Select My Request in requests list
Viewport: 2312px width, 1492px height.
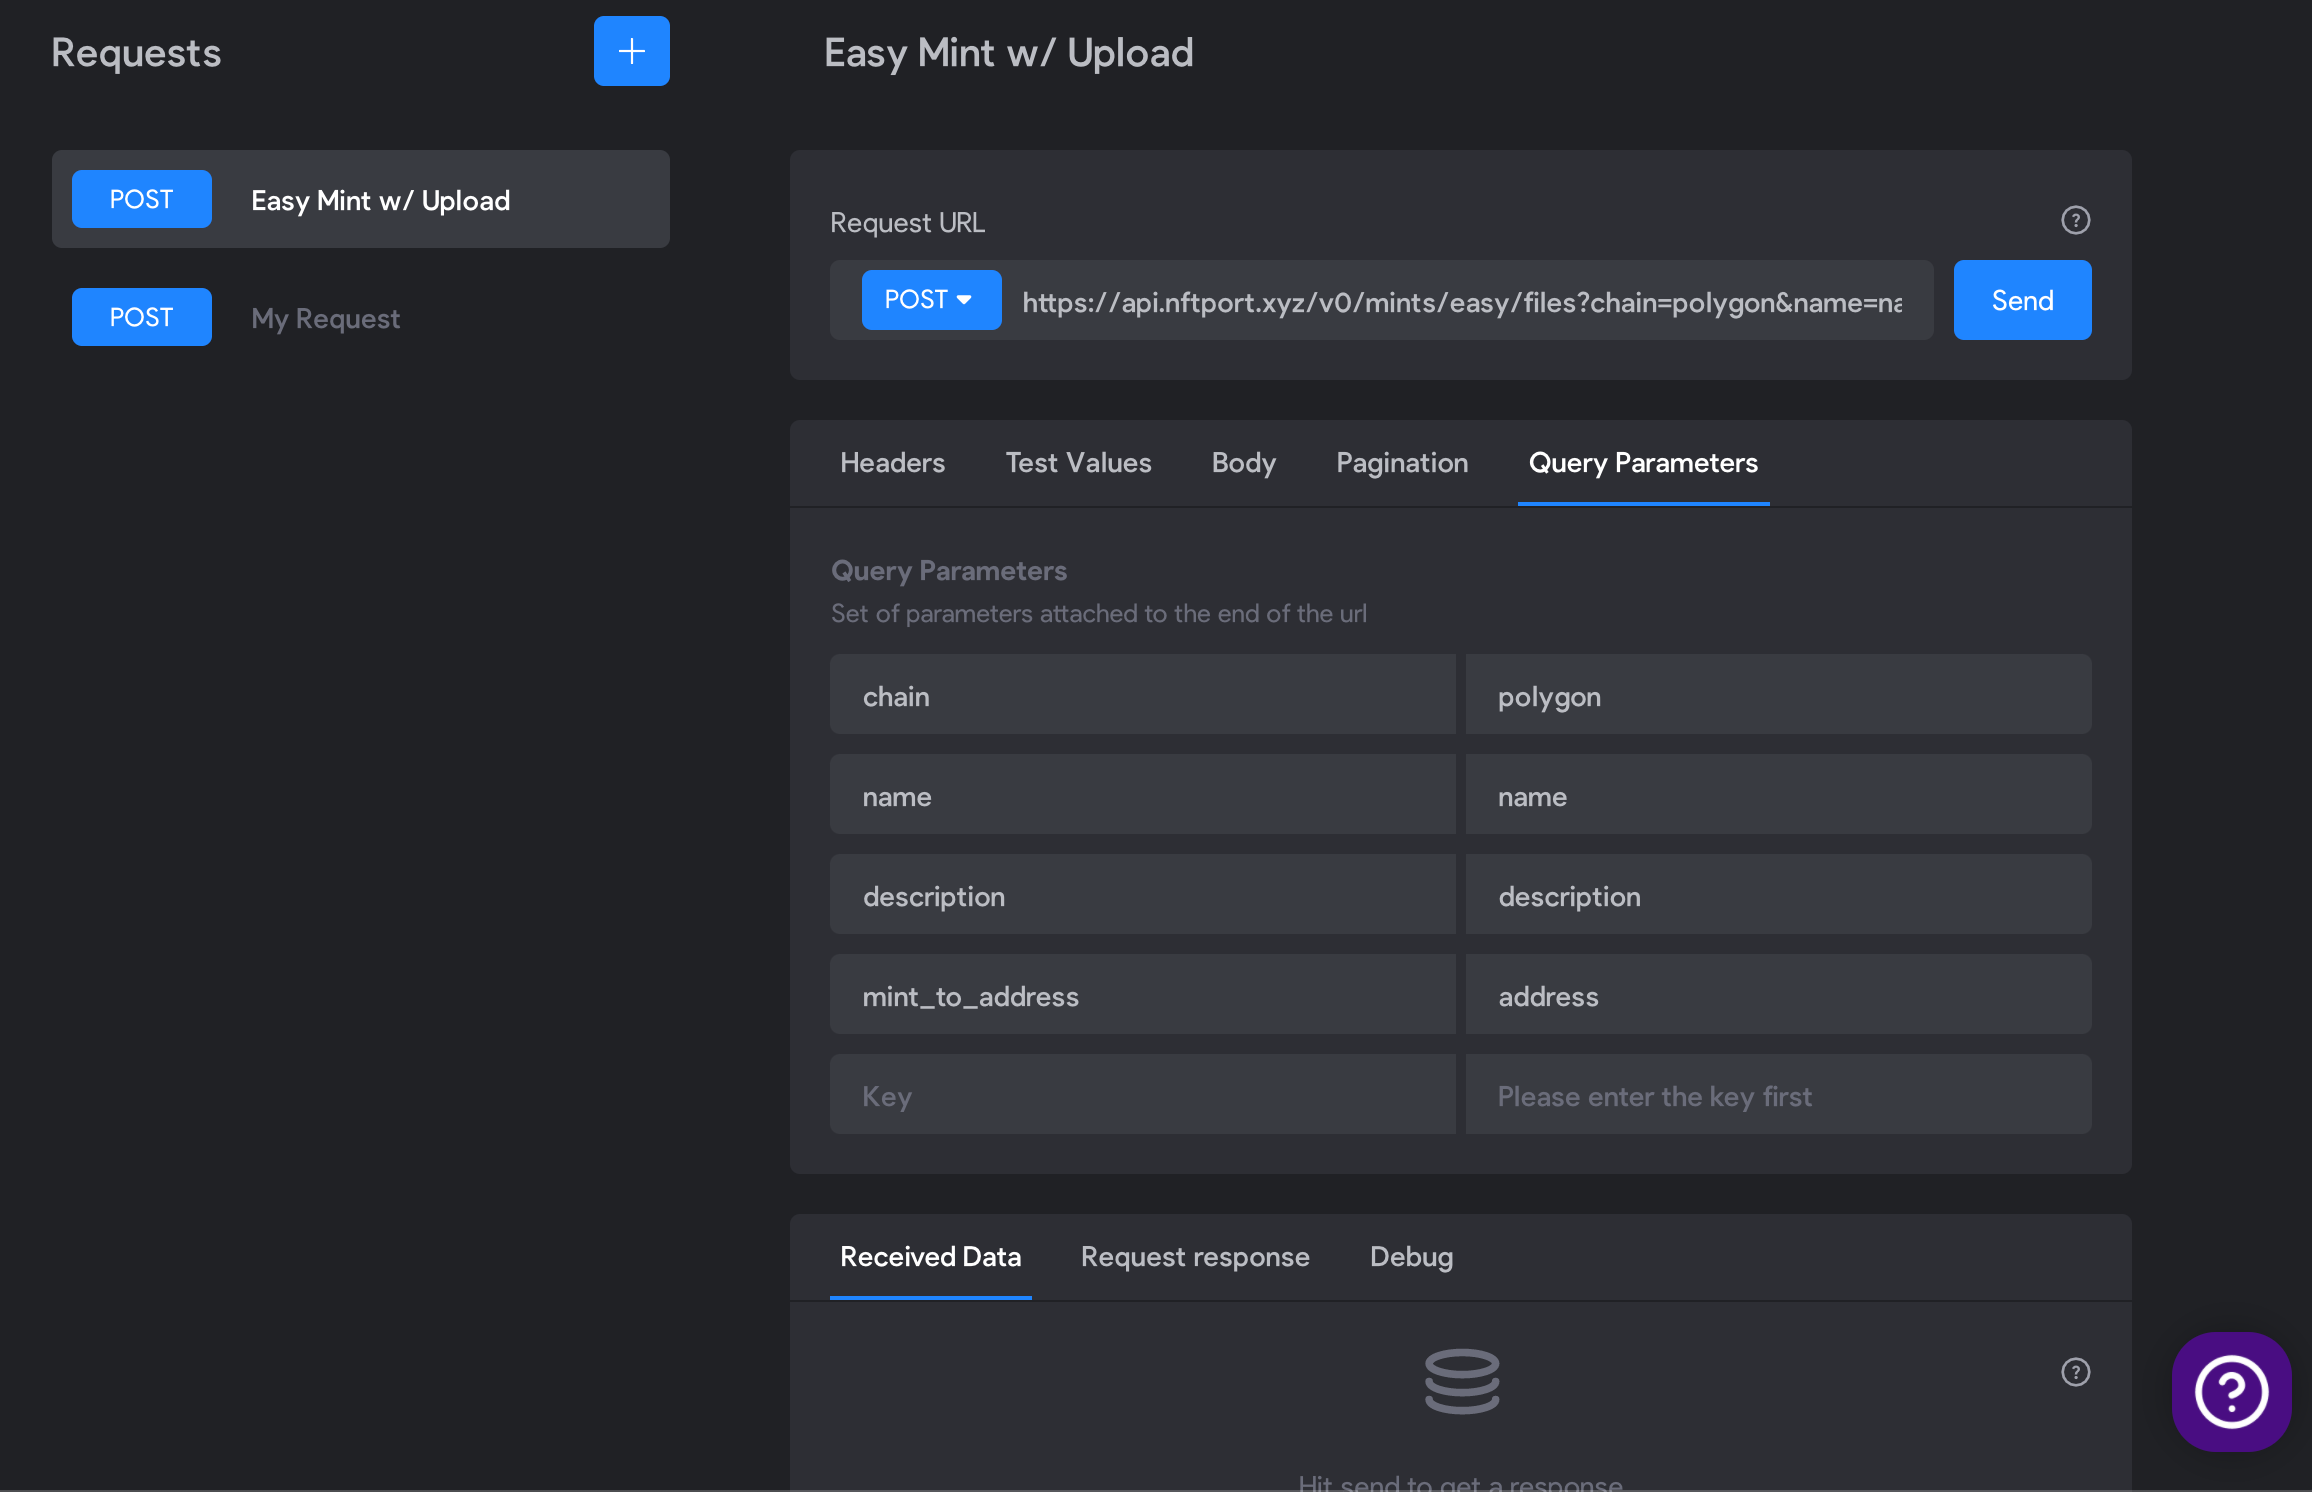click(361, 317)
